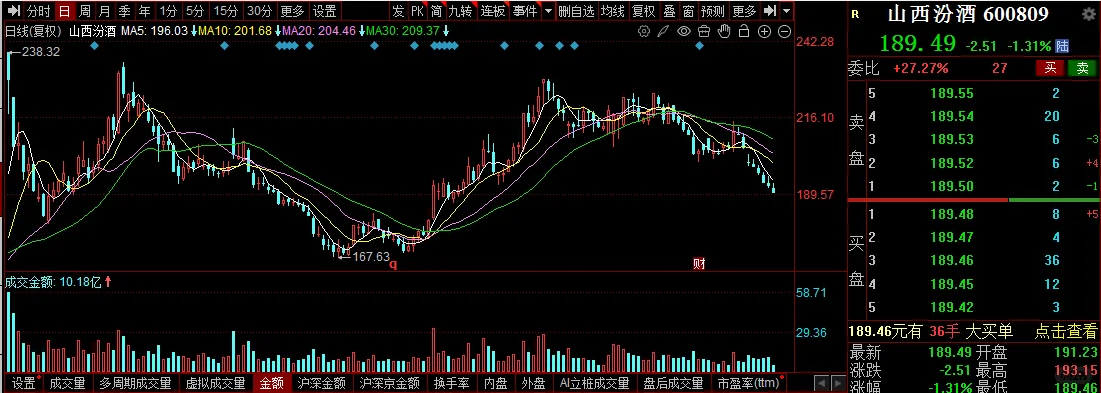Screen dimensions: 1101x393
Task: Click 点击查看 link for large orders
Action: pyautogui.click(x=1065, y=331)
